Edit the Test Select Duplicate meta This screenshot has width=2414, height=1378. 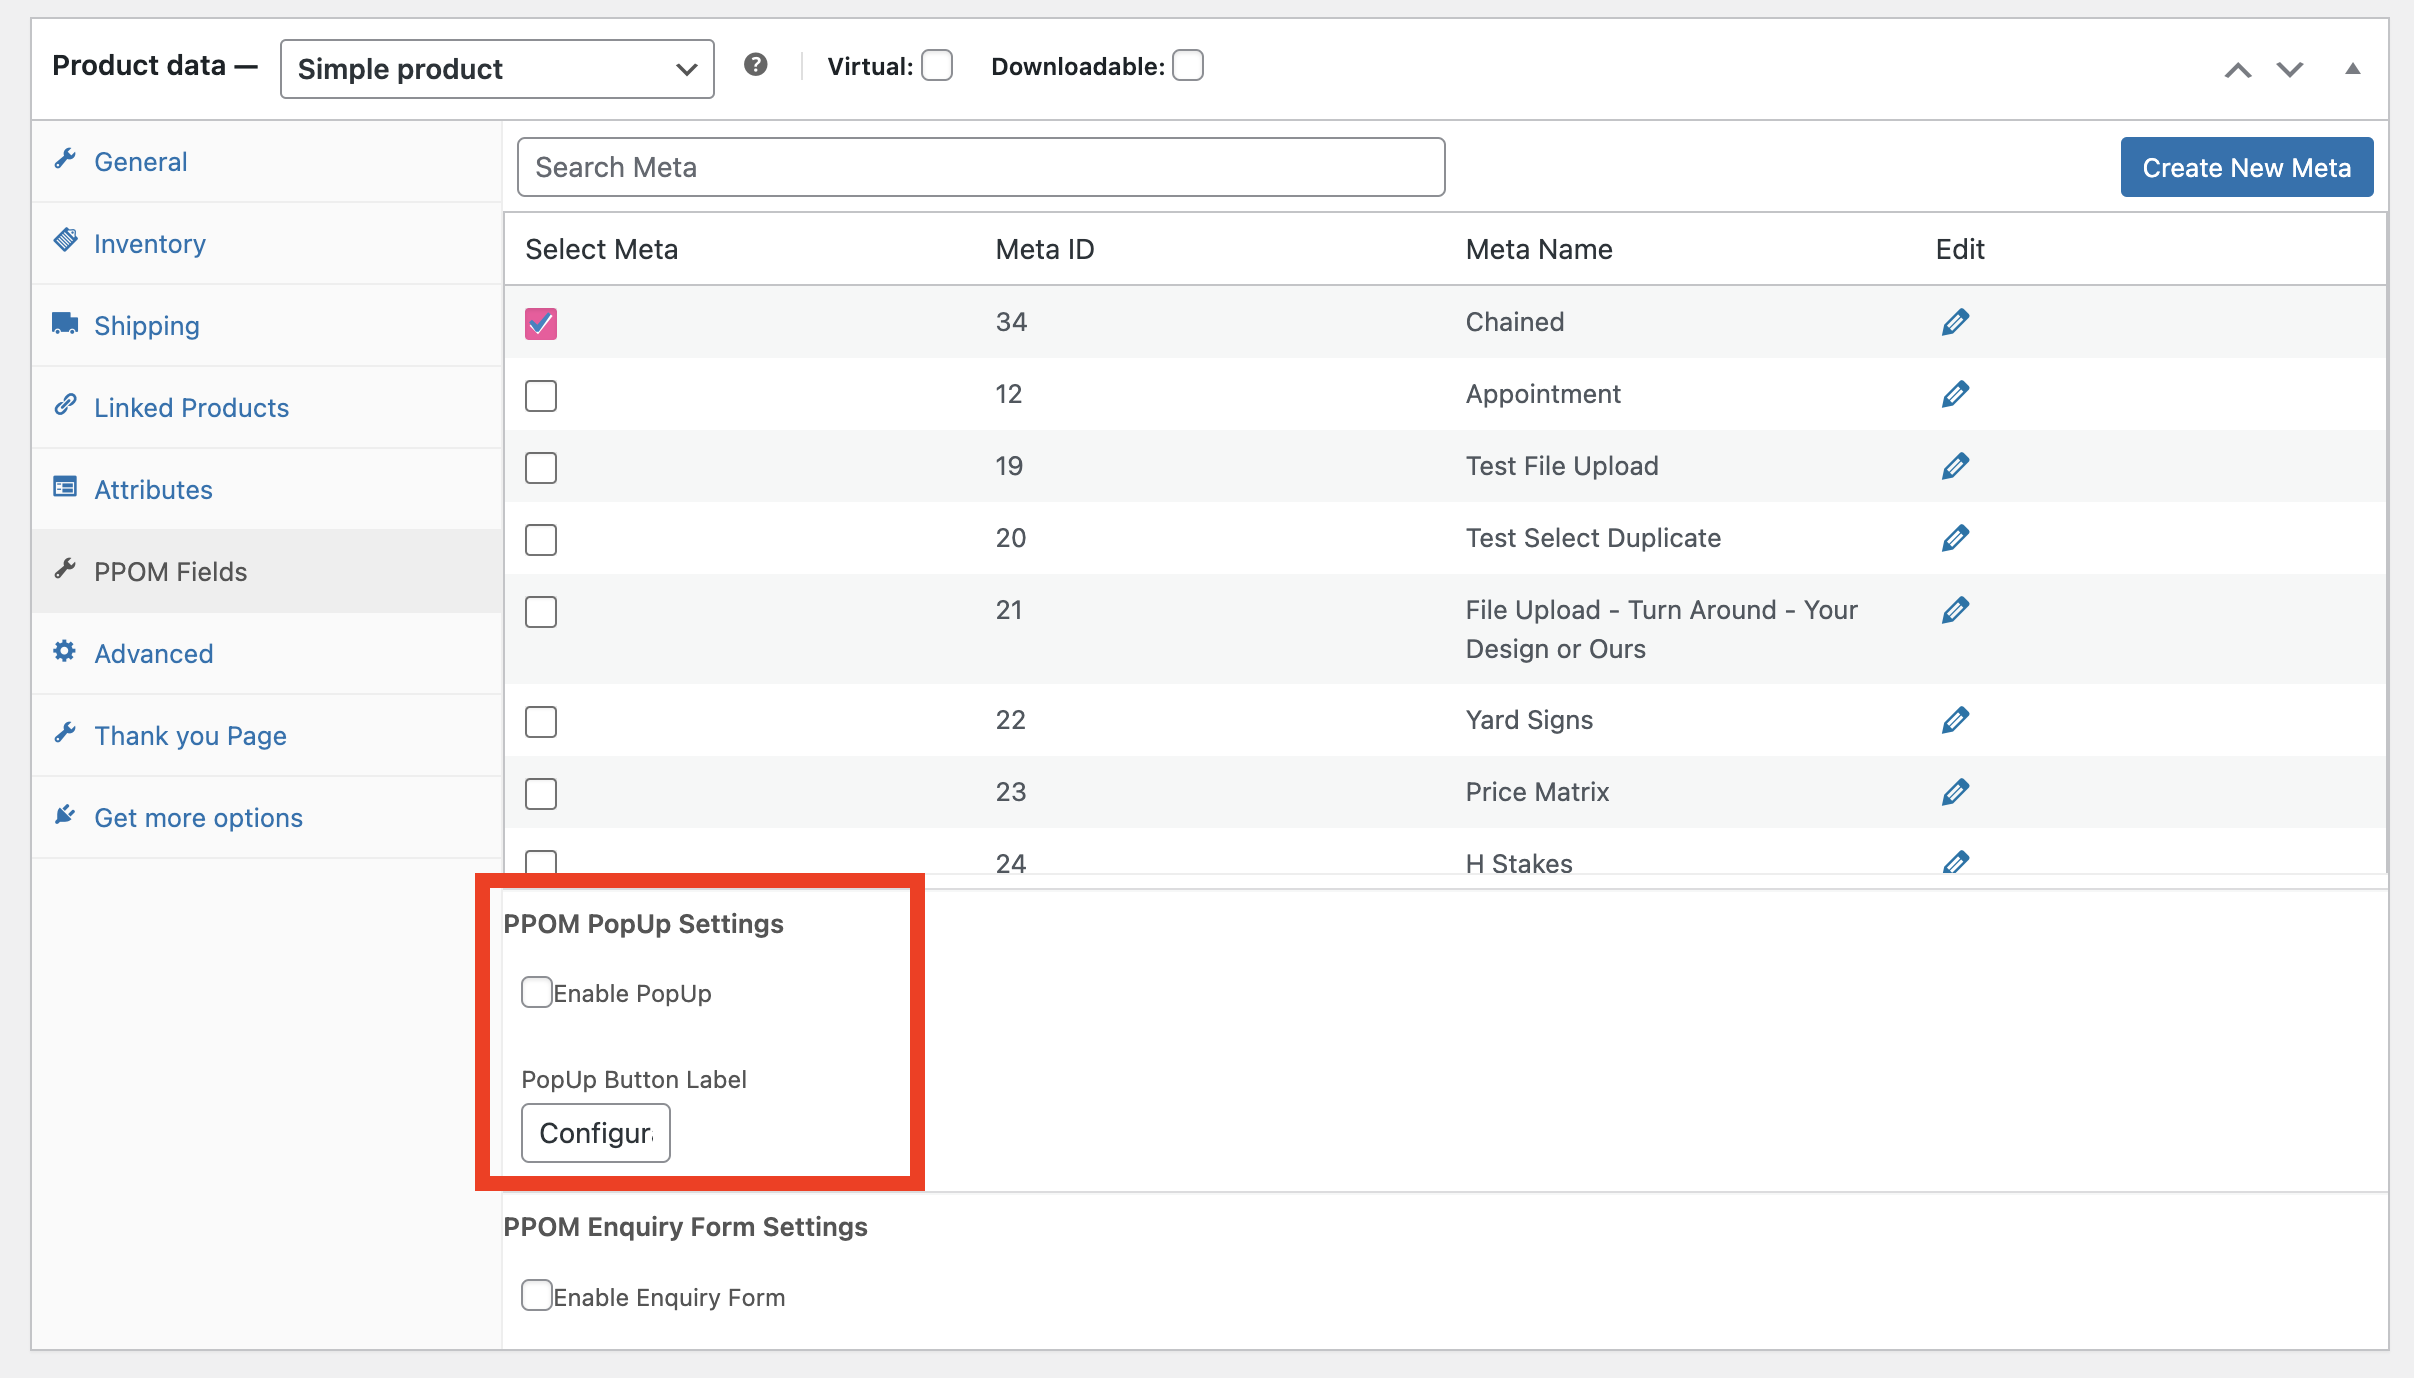coord(1954,537)
